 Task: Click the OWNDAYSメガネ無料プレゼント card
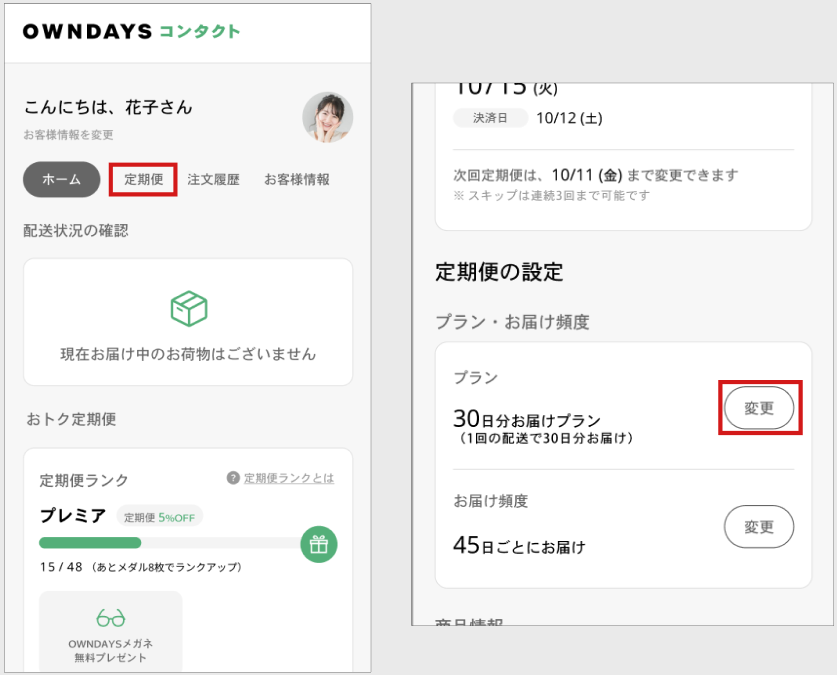point(110,631)
